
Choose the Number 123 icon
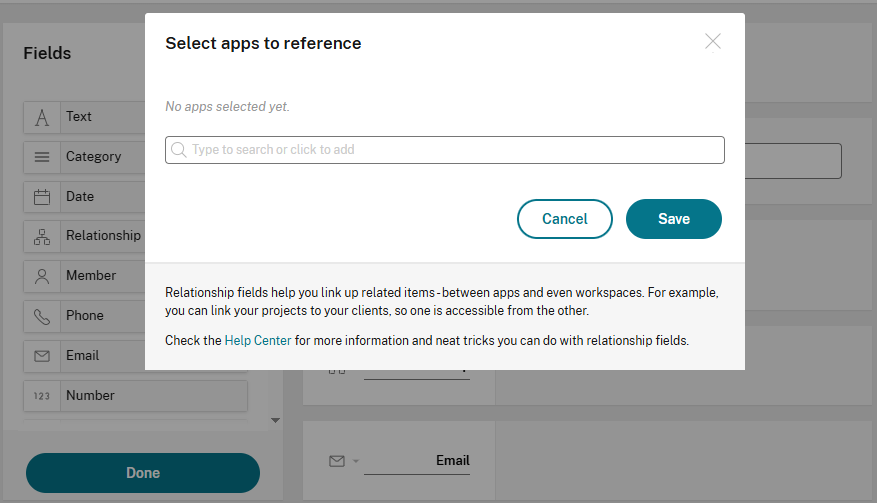[42, 396]
